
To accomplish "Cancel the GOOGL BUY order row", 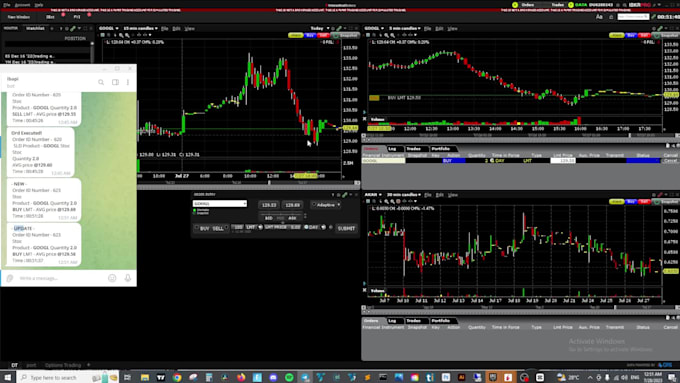I will pyautogui.click(x=670, y=161).
